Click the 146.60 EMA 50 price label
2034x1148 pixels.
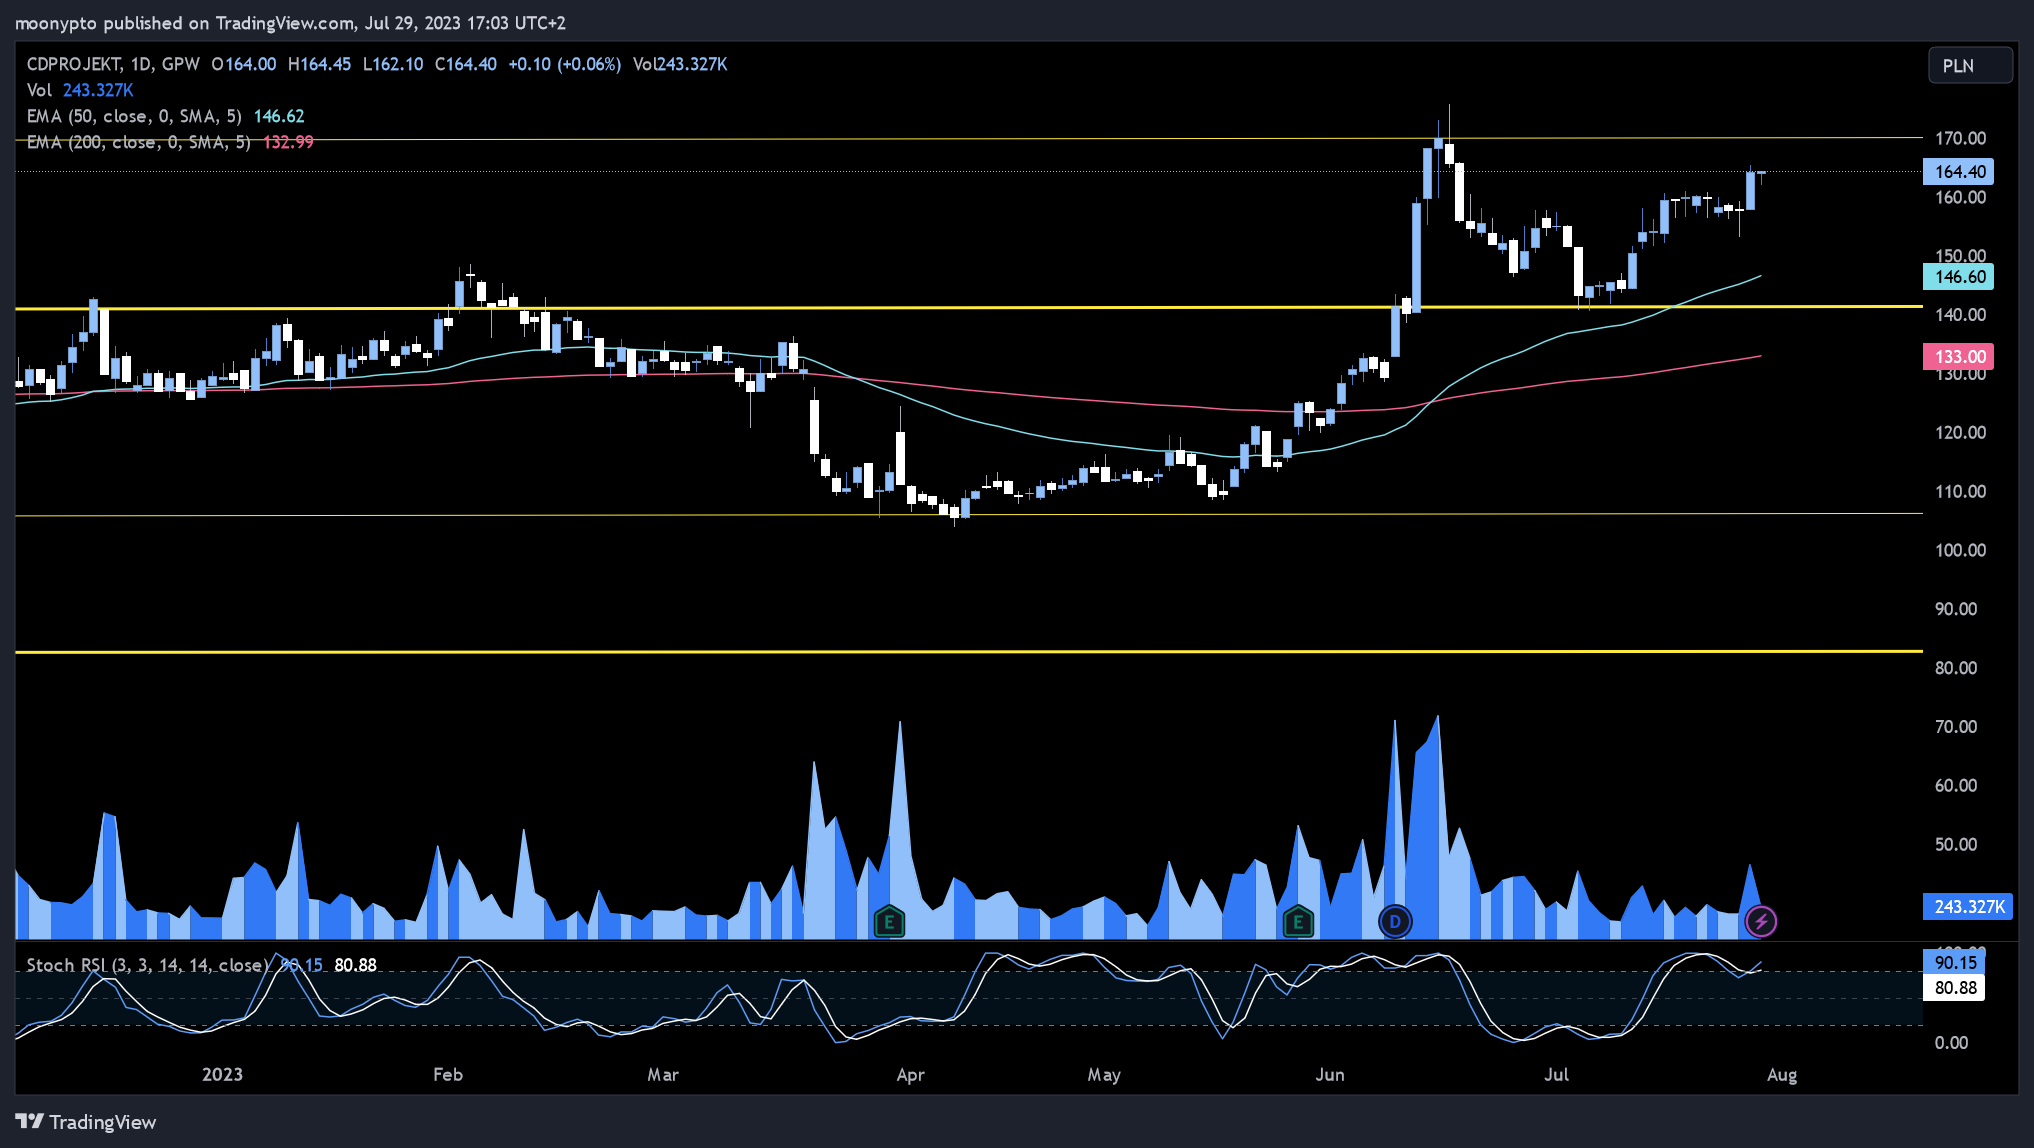point(1959,277)
